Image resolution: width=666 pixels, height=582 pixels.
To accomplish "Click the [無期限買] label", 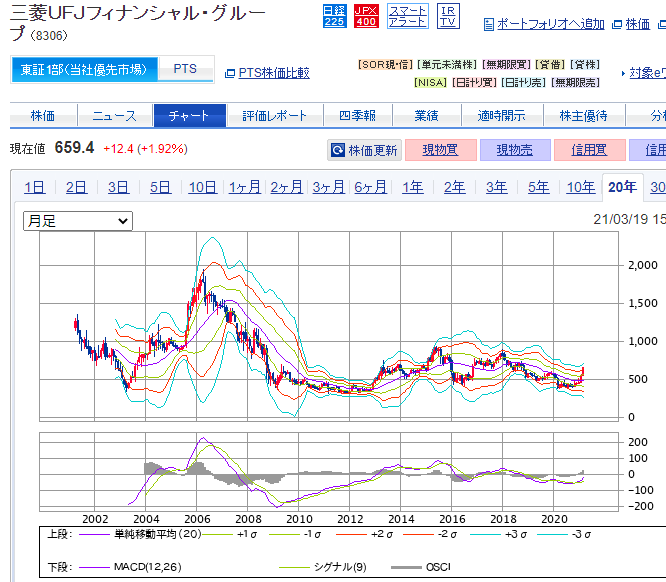I will click(506, 65).
